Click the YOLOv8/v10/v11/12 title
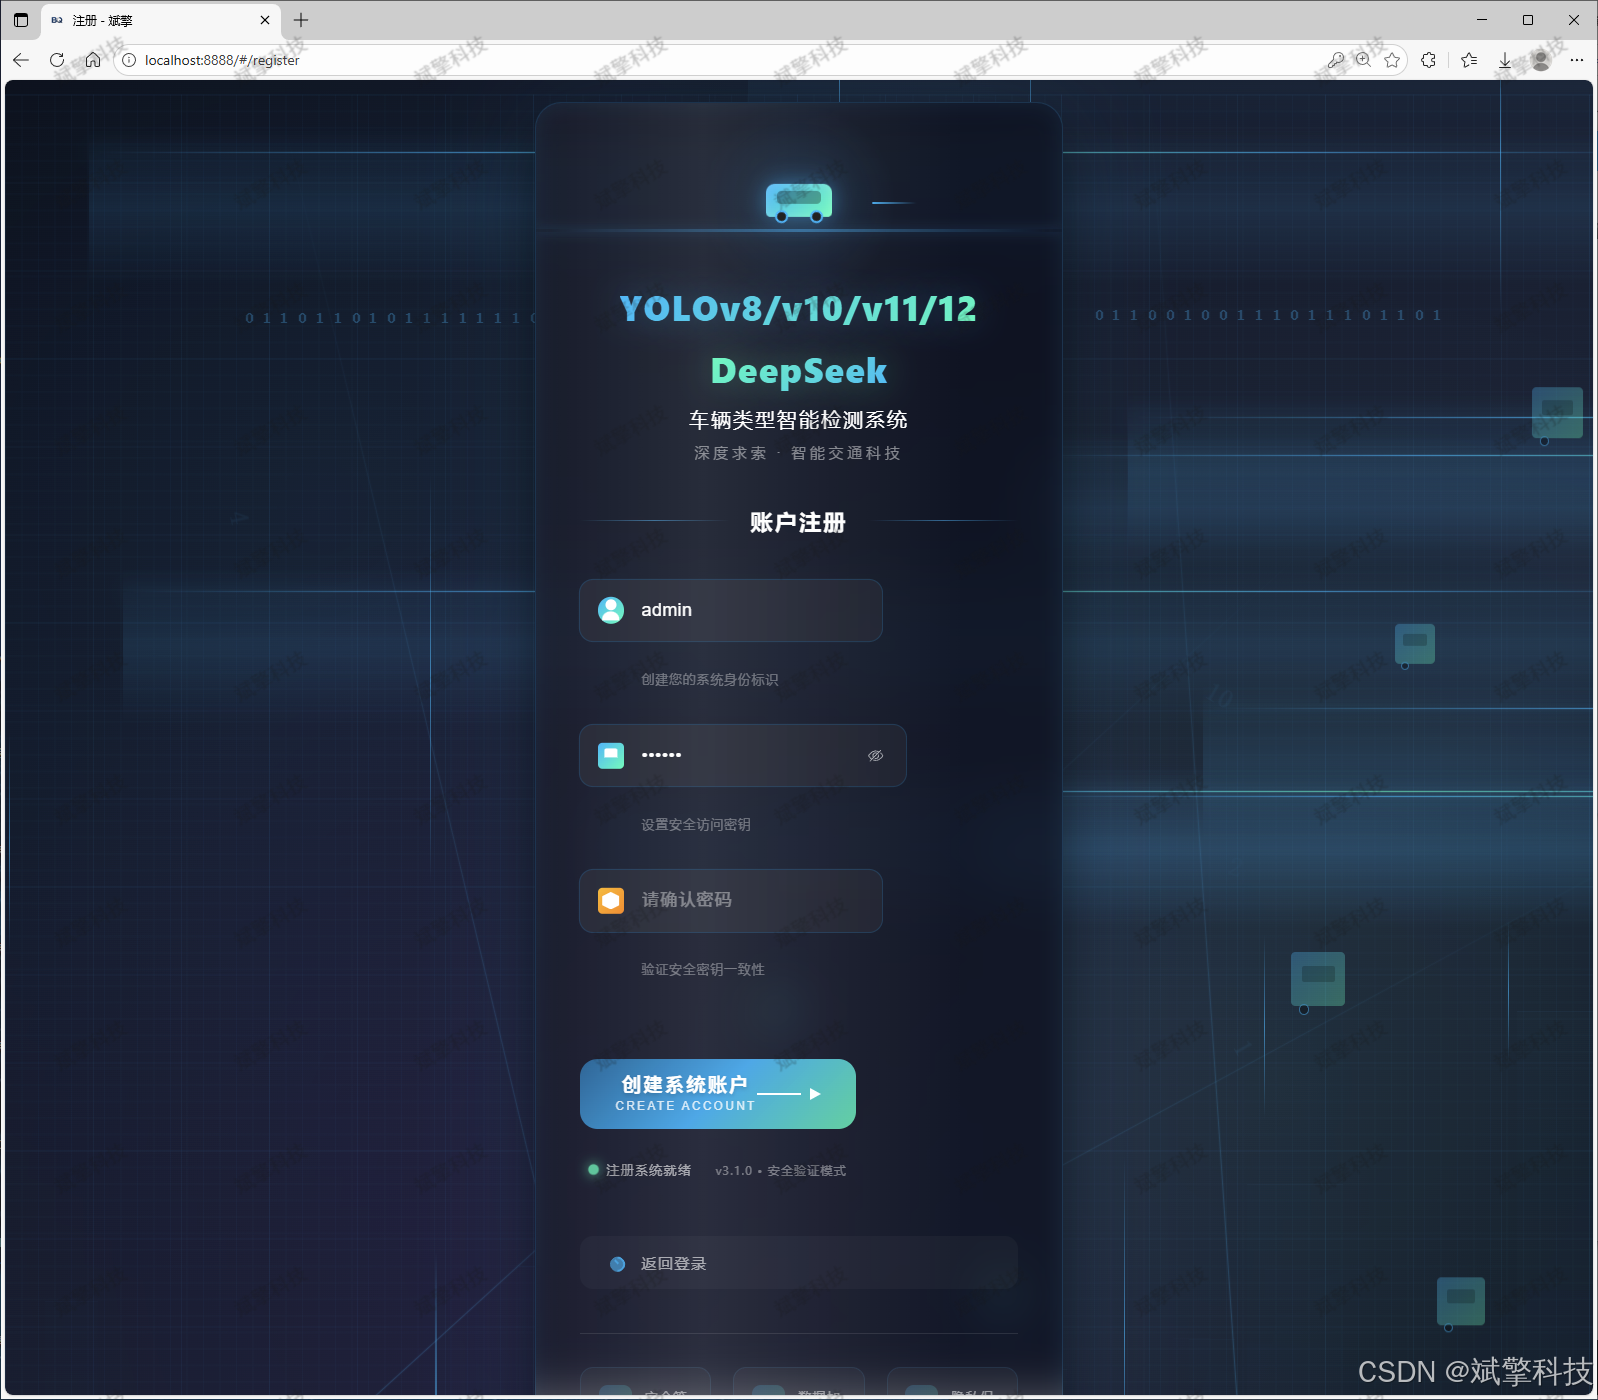The height and width of the screenshot is (1400, 1598). [x=798, y=309]
